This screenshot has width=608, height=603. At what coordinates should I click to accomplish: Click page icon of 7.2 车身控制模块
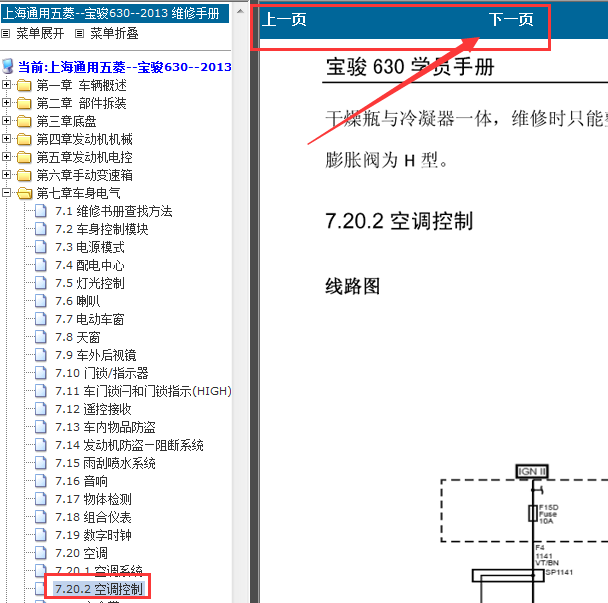pyautogui.click(x=41, y=229)
